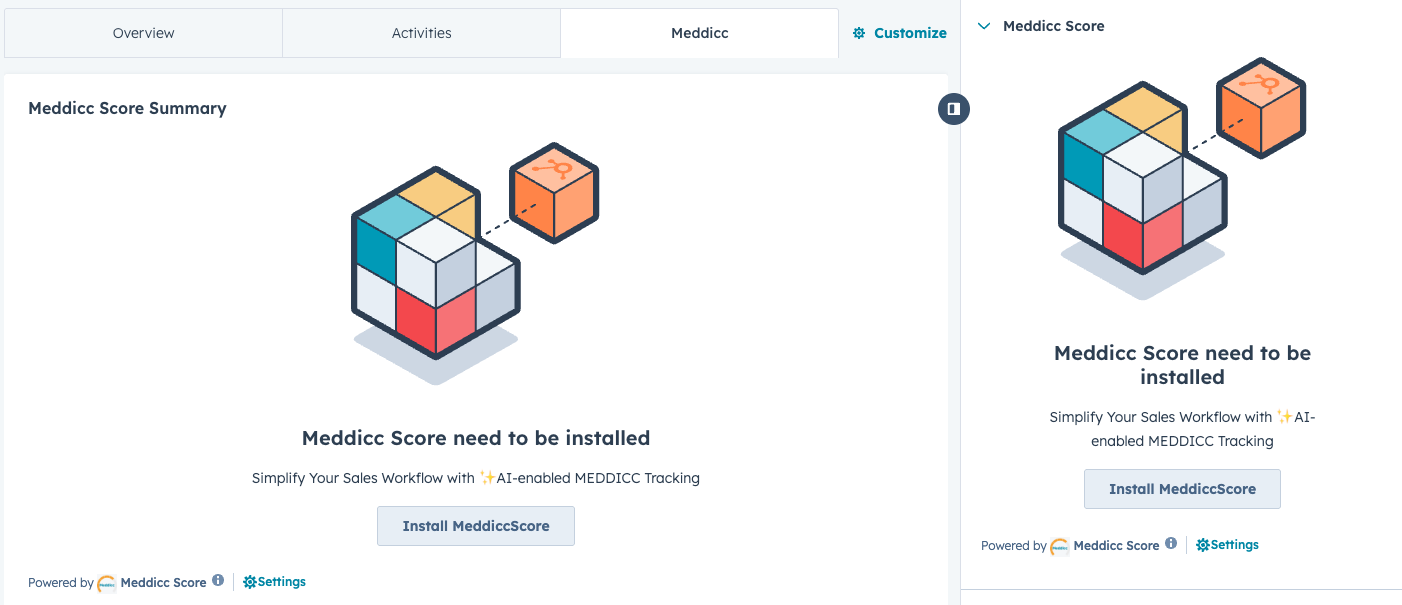Click Install MeddiccScore in the right sidebar
Viewport: 1402px width, 605px height.
1182,488
